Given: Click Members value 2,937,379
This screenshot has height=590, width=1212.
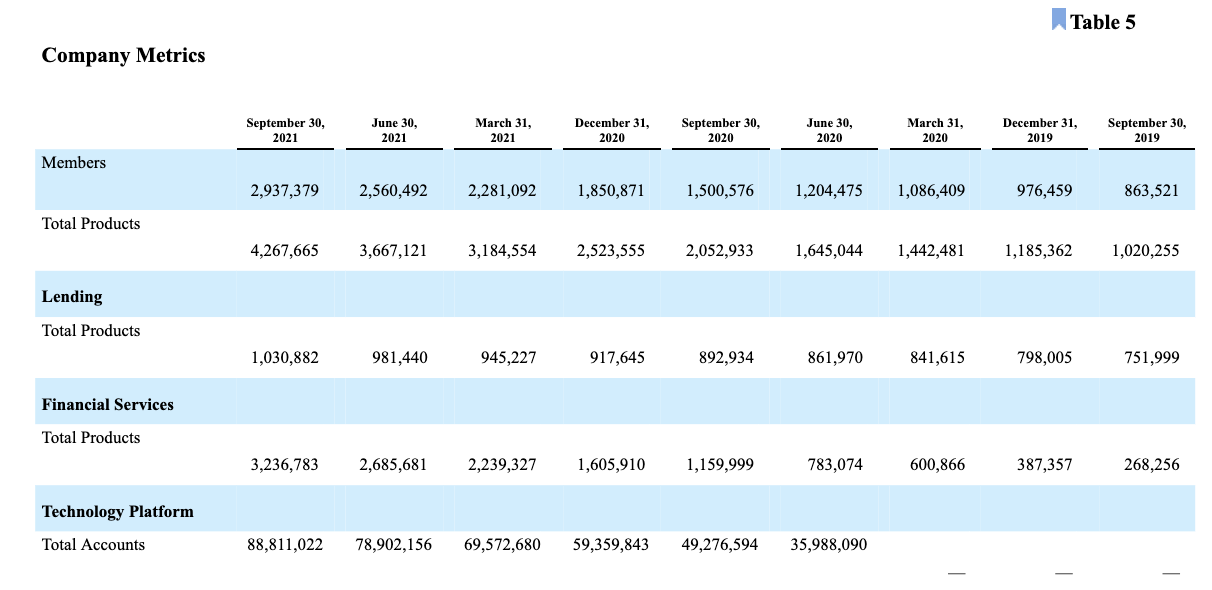Looking at the screenshot, I should coord(285,191).
